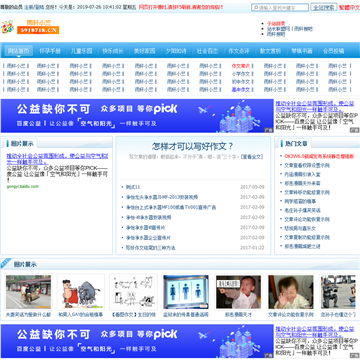Select 散文赏析 in the nav bar
The image size is (360, 360).
pos(270,51)
